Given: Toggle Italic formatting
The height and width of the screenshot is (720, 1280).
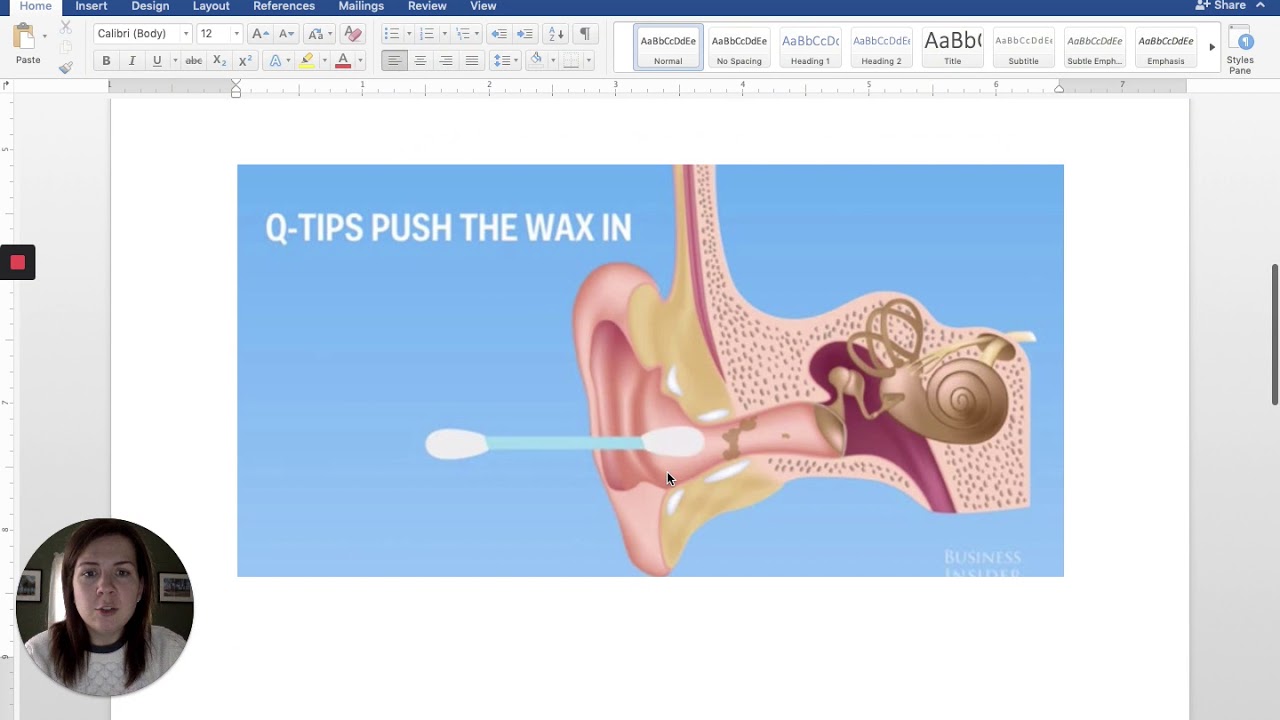Looking at the screenshot, I should coord(131,61).
